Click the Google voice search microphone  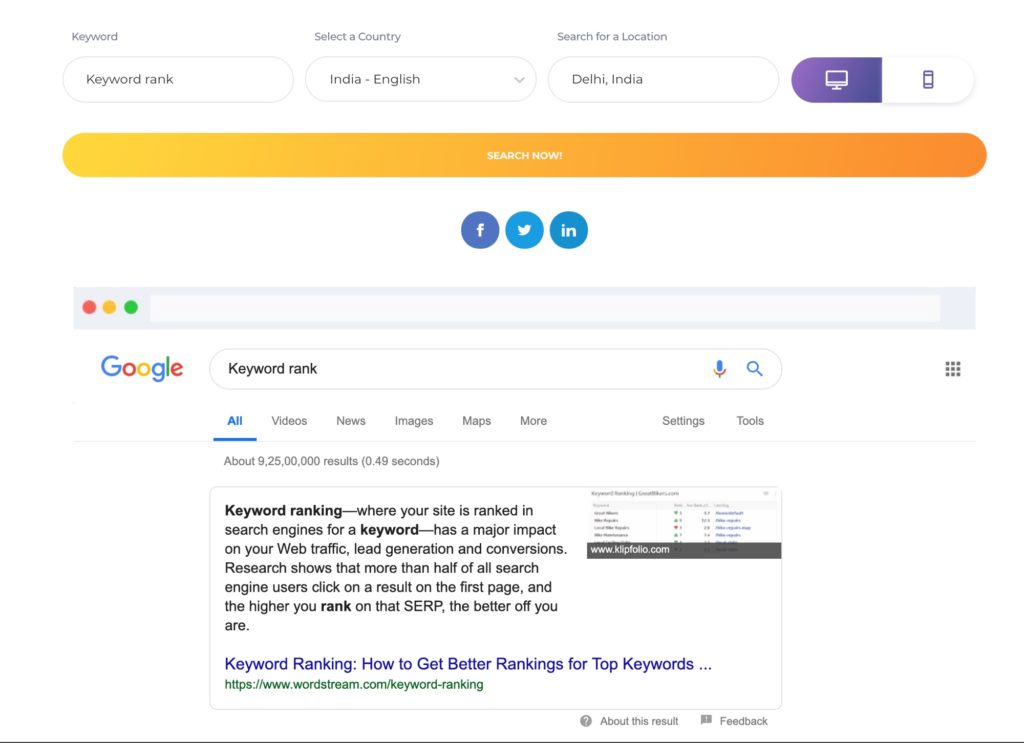[719, 369]
